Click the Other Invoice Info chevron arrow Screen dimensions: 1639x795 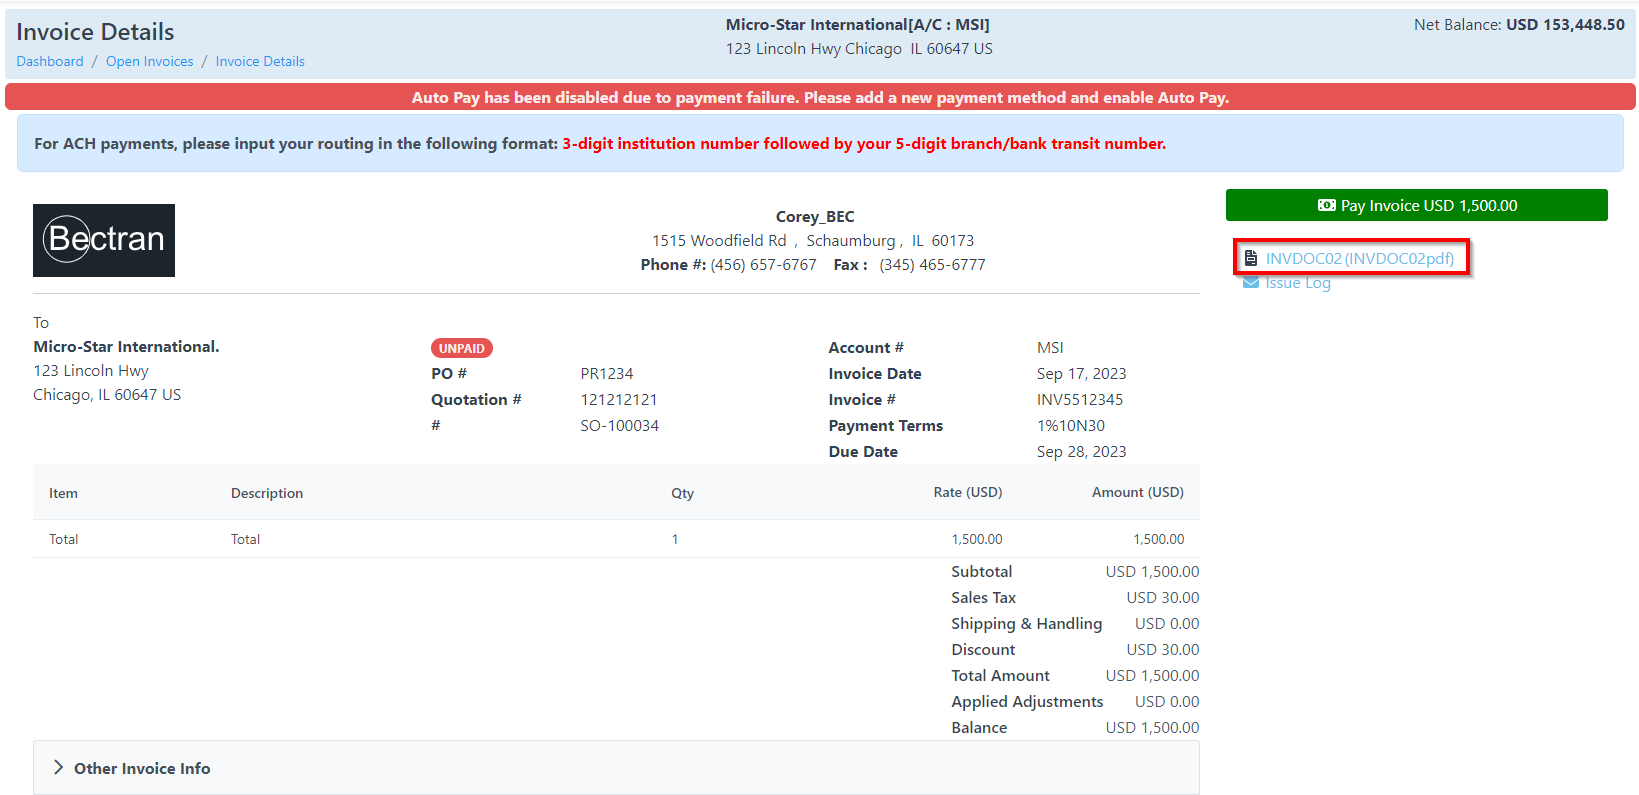coord(58,768)
